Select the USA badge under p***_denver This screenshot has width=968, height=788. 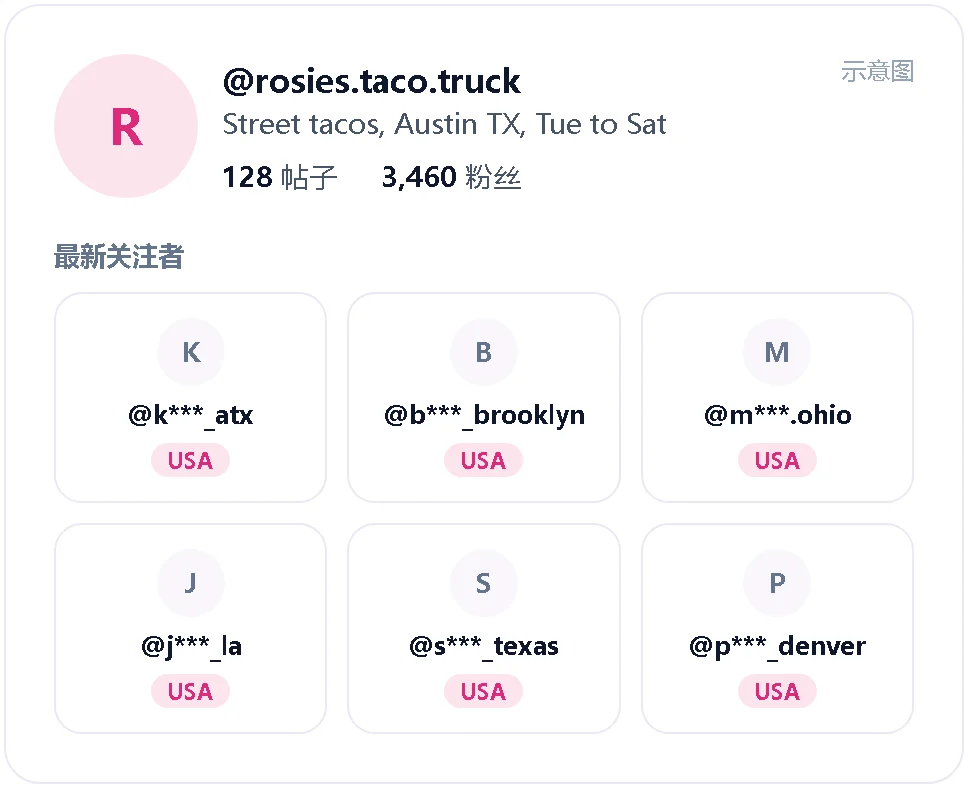777,692
